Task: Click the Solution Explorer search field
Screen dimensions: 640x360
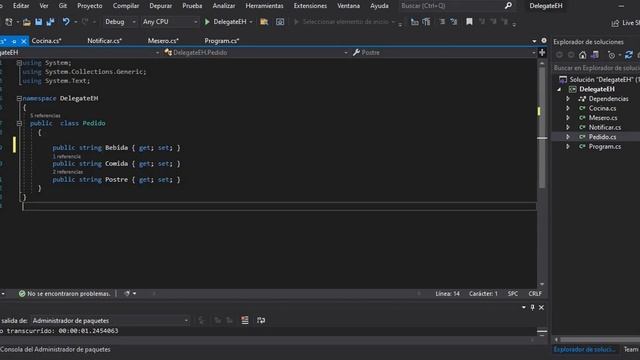Action: [596, 68]
